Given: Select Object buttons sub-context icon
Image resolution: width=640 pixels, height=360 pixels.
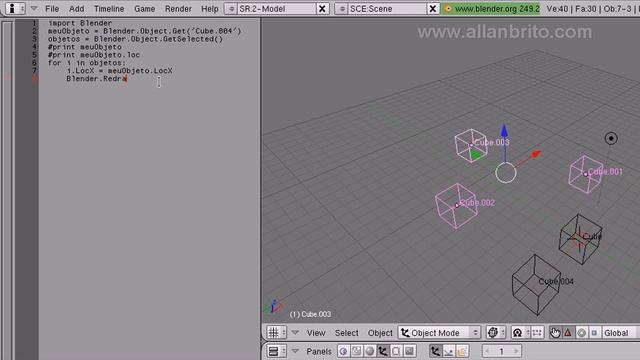Looking at the screenshot, I should pyautogui.click(x=436, y=351).
